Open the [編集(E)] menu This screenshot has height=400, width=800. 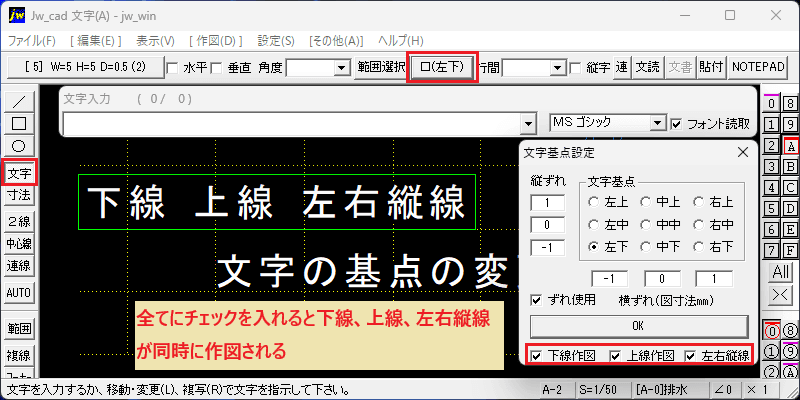point(96,41)
